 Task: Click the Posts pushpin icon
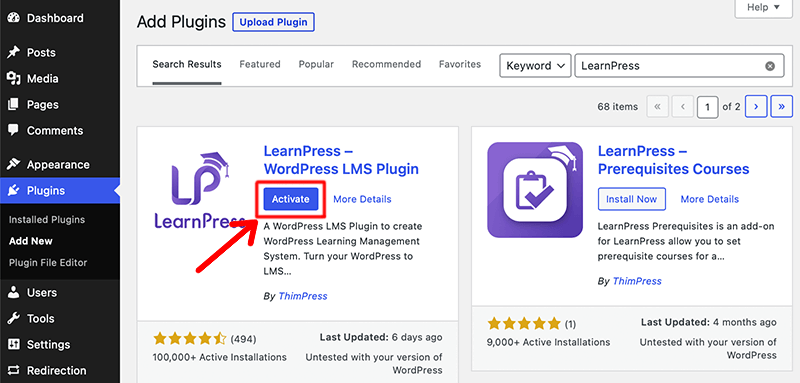click(14, 53)
